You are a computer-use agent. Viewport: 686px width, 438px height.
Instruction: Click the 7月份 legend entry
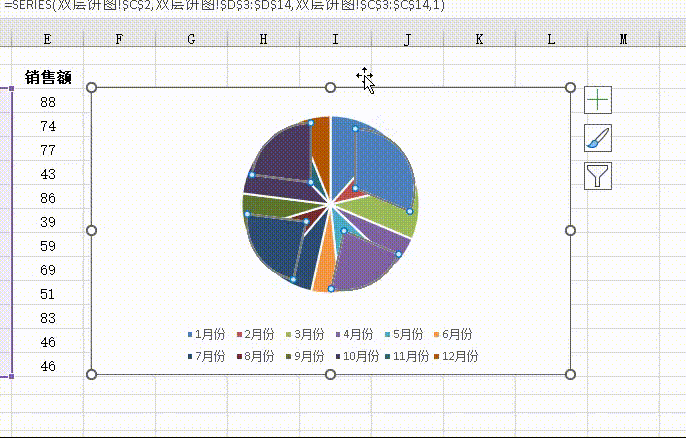pos(206,356)
